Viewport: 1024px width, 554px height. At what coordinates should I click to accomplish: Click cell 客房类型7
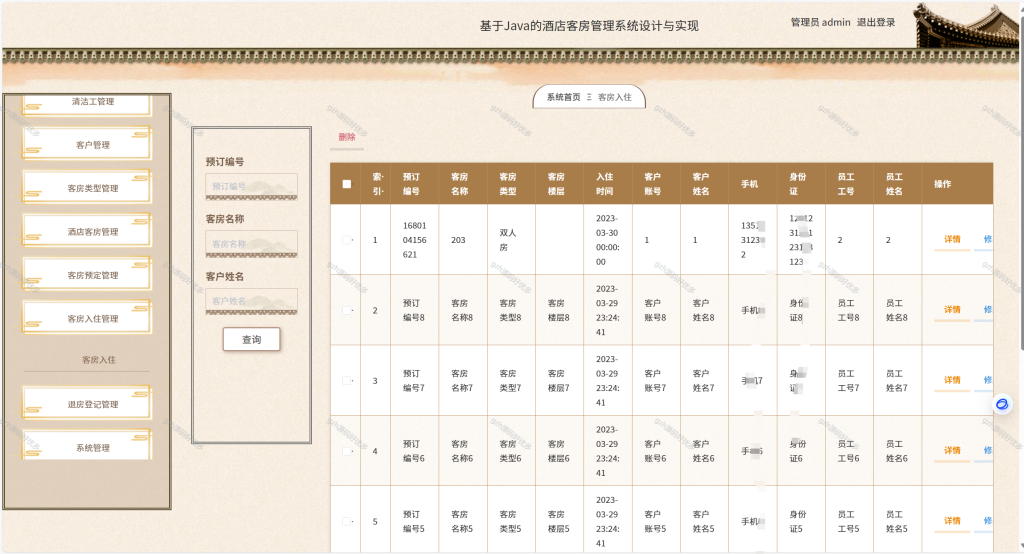click(x=510, y=381)
